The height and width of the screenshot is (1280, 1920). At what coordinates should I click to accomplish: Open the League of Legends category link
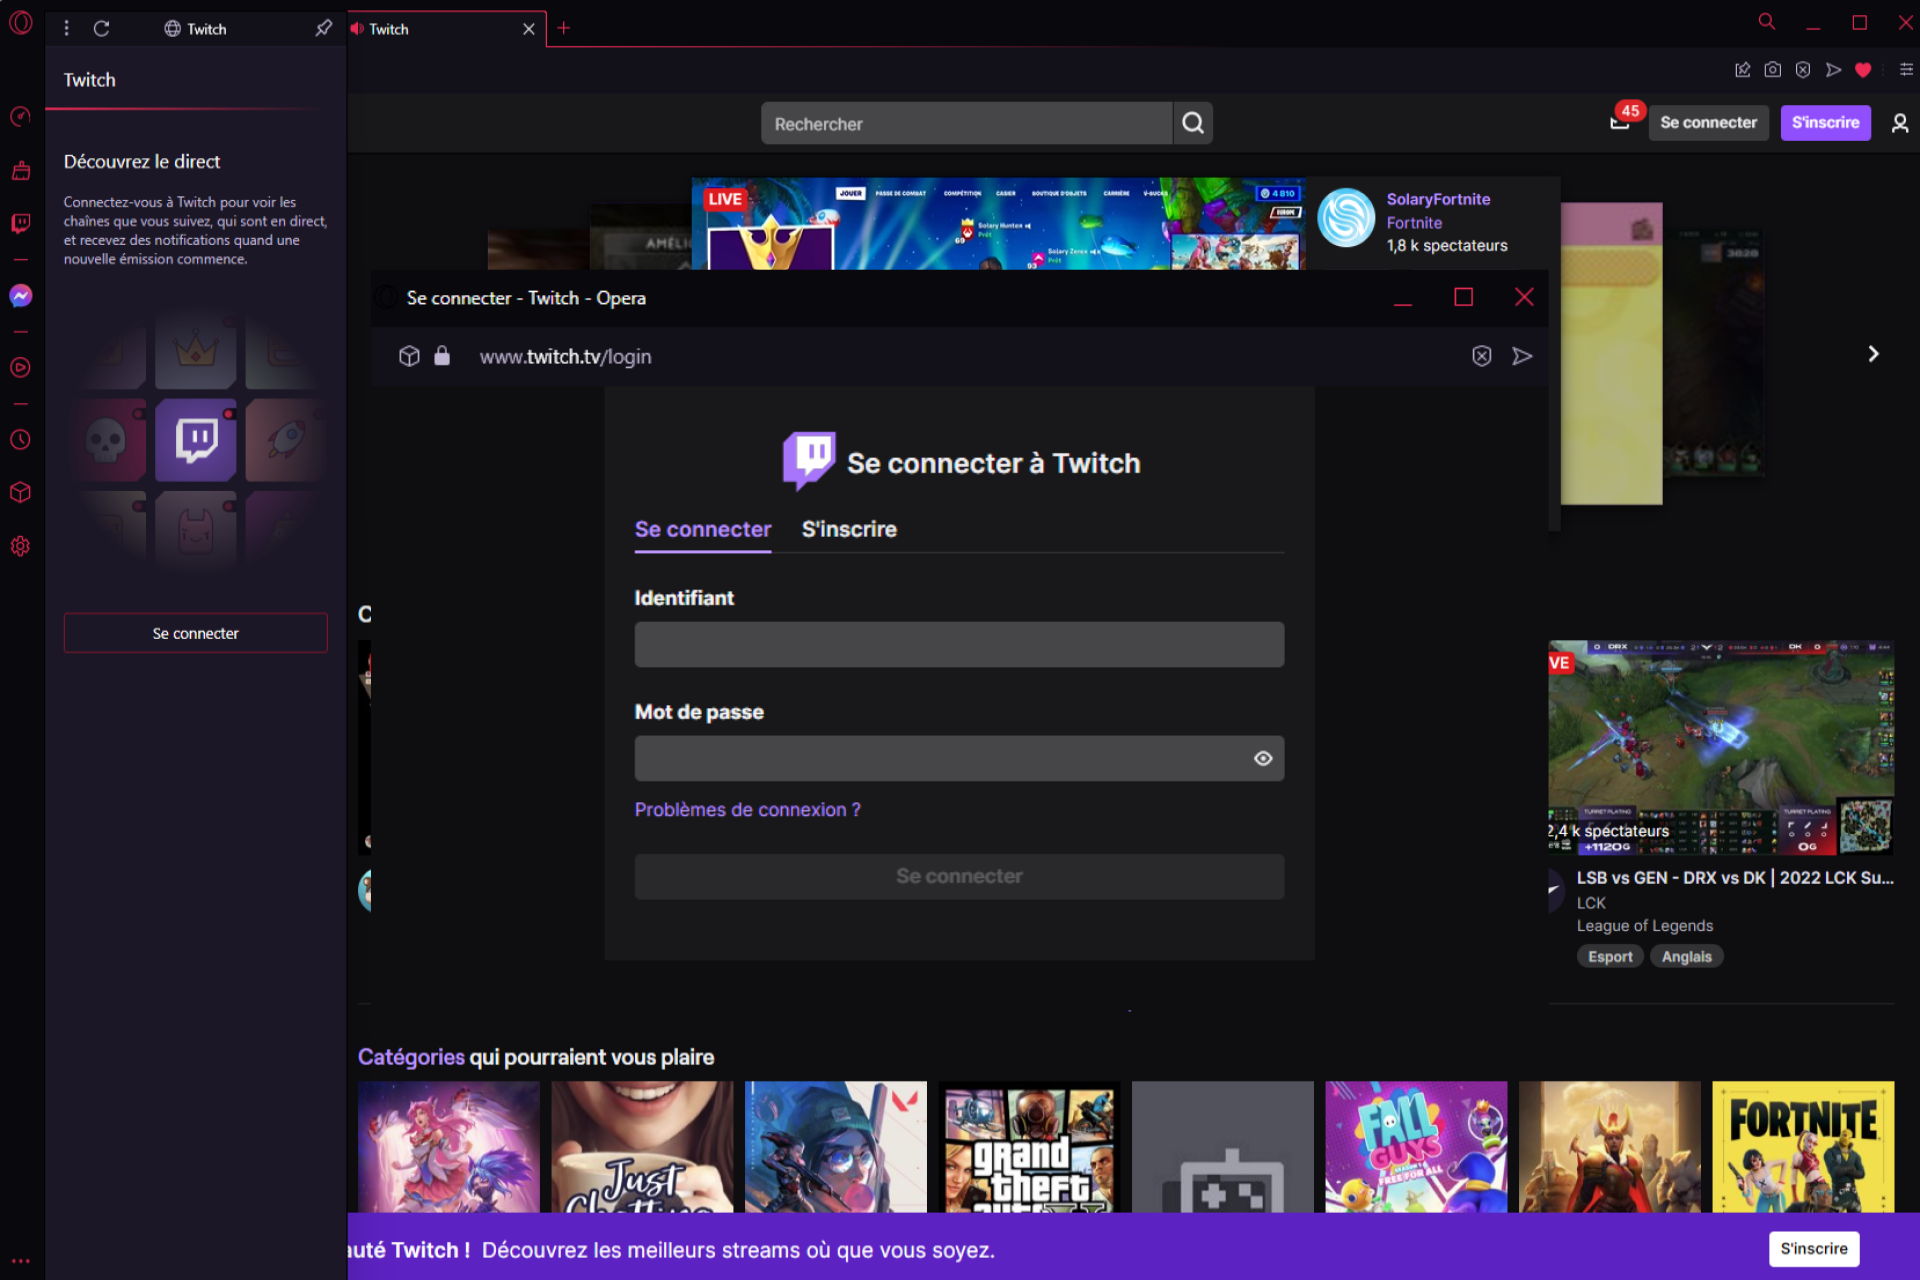(1645, 926)
